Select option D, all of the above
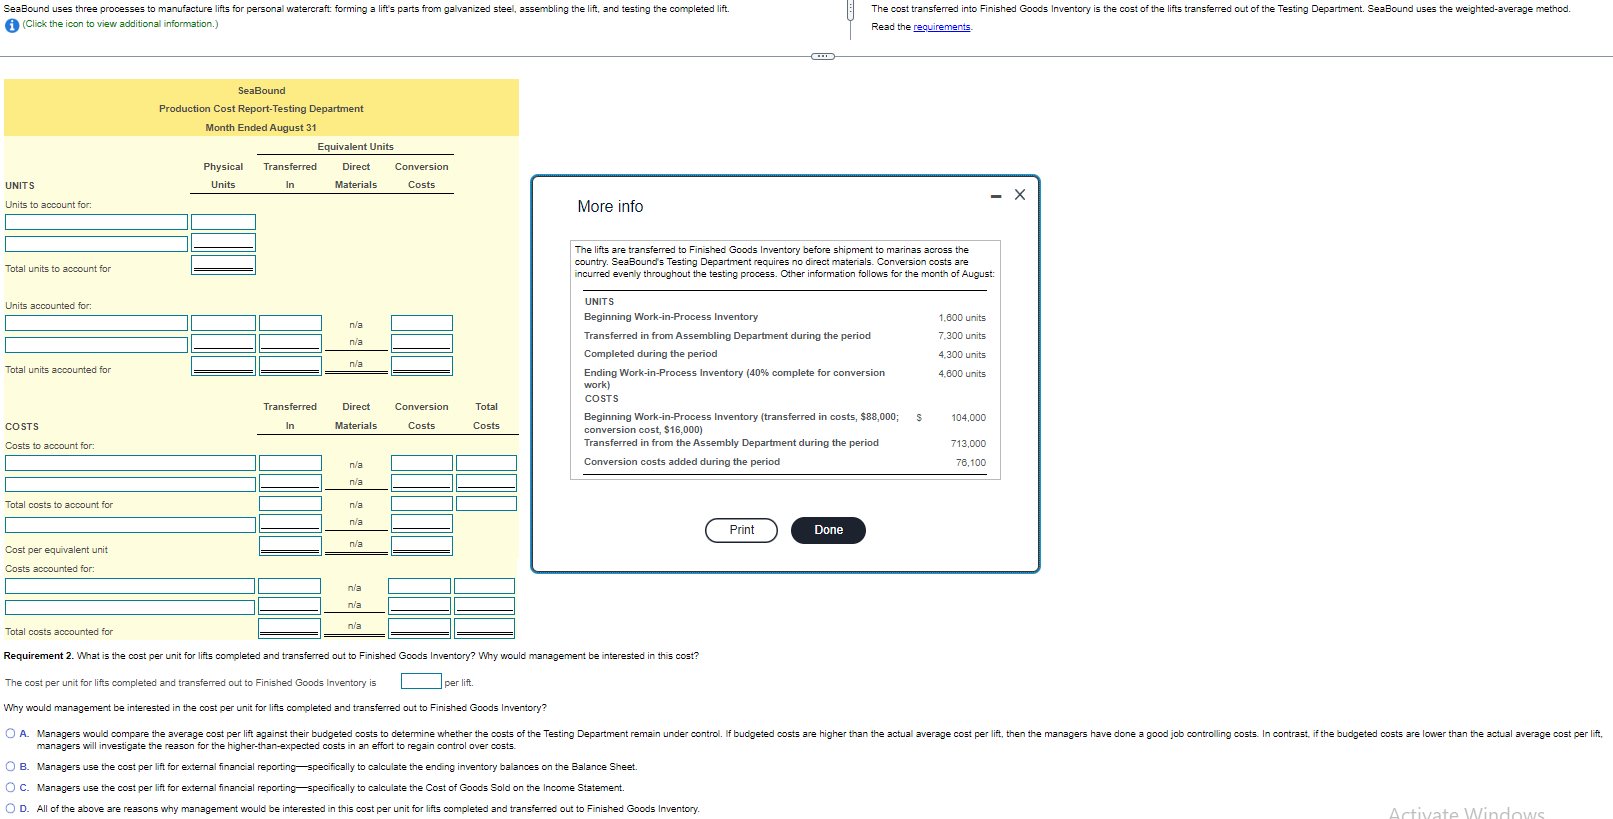1613x819 pixels. click(x=10, y=809)
